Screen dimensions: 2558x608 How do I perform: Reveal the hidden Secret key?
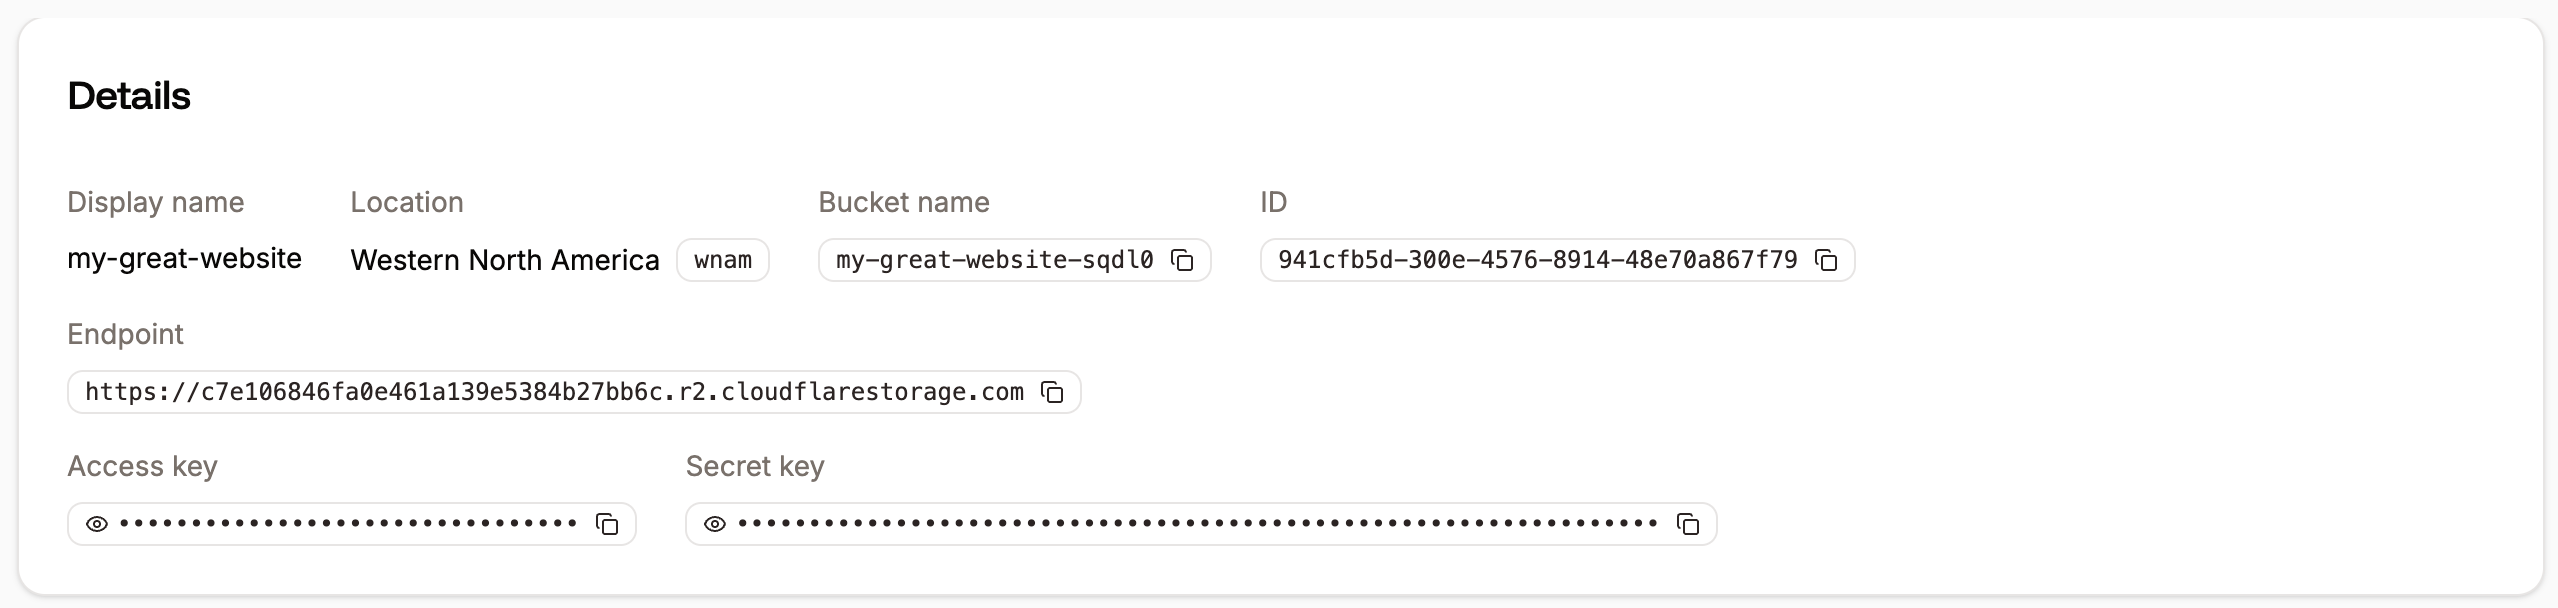[x=714, y=523]
